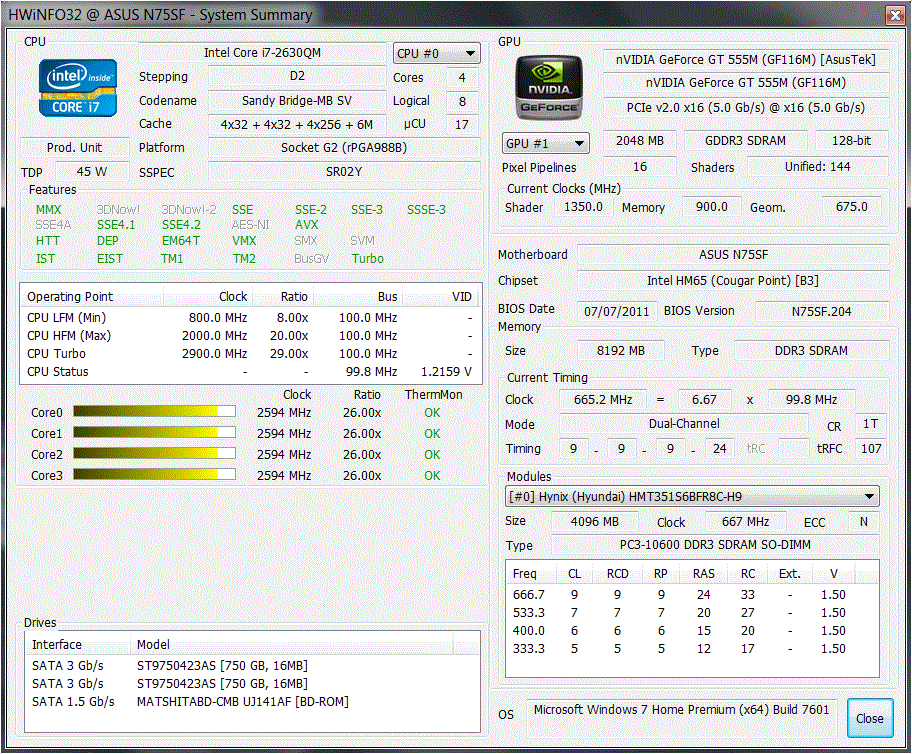
Task: Click the 2048 MB video memory field
Action: tap(640, 141)
